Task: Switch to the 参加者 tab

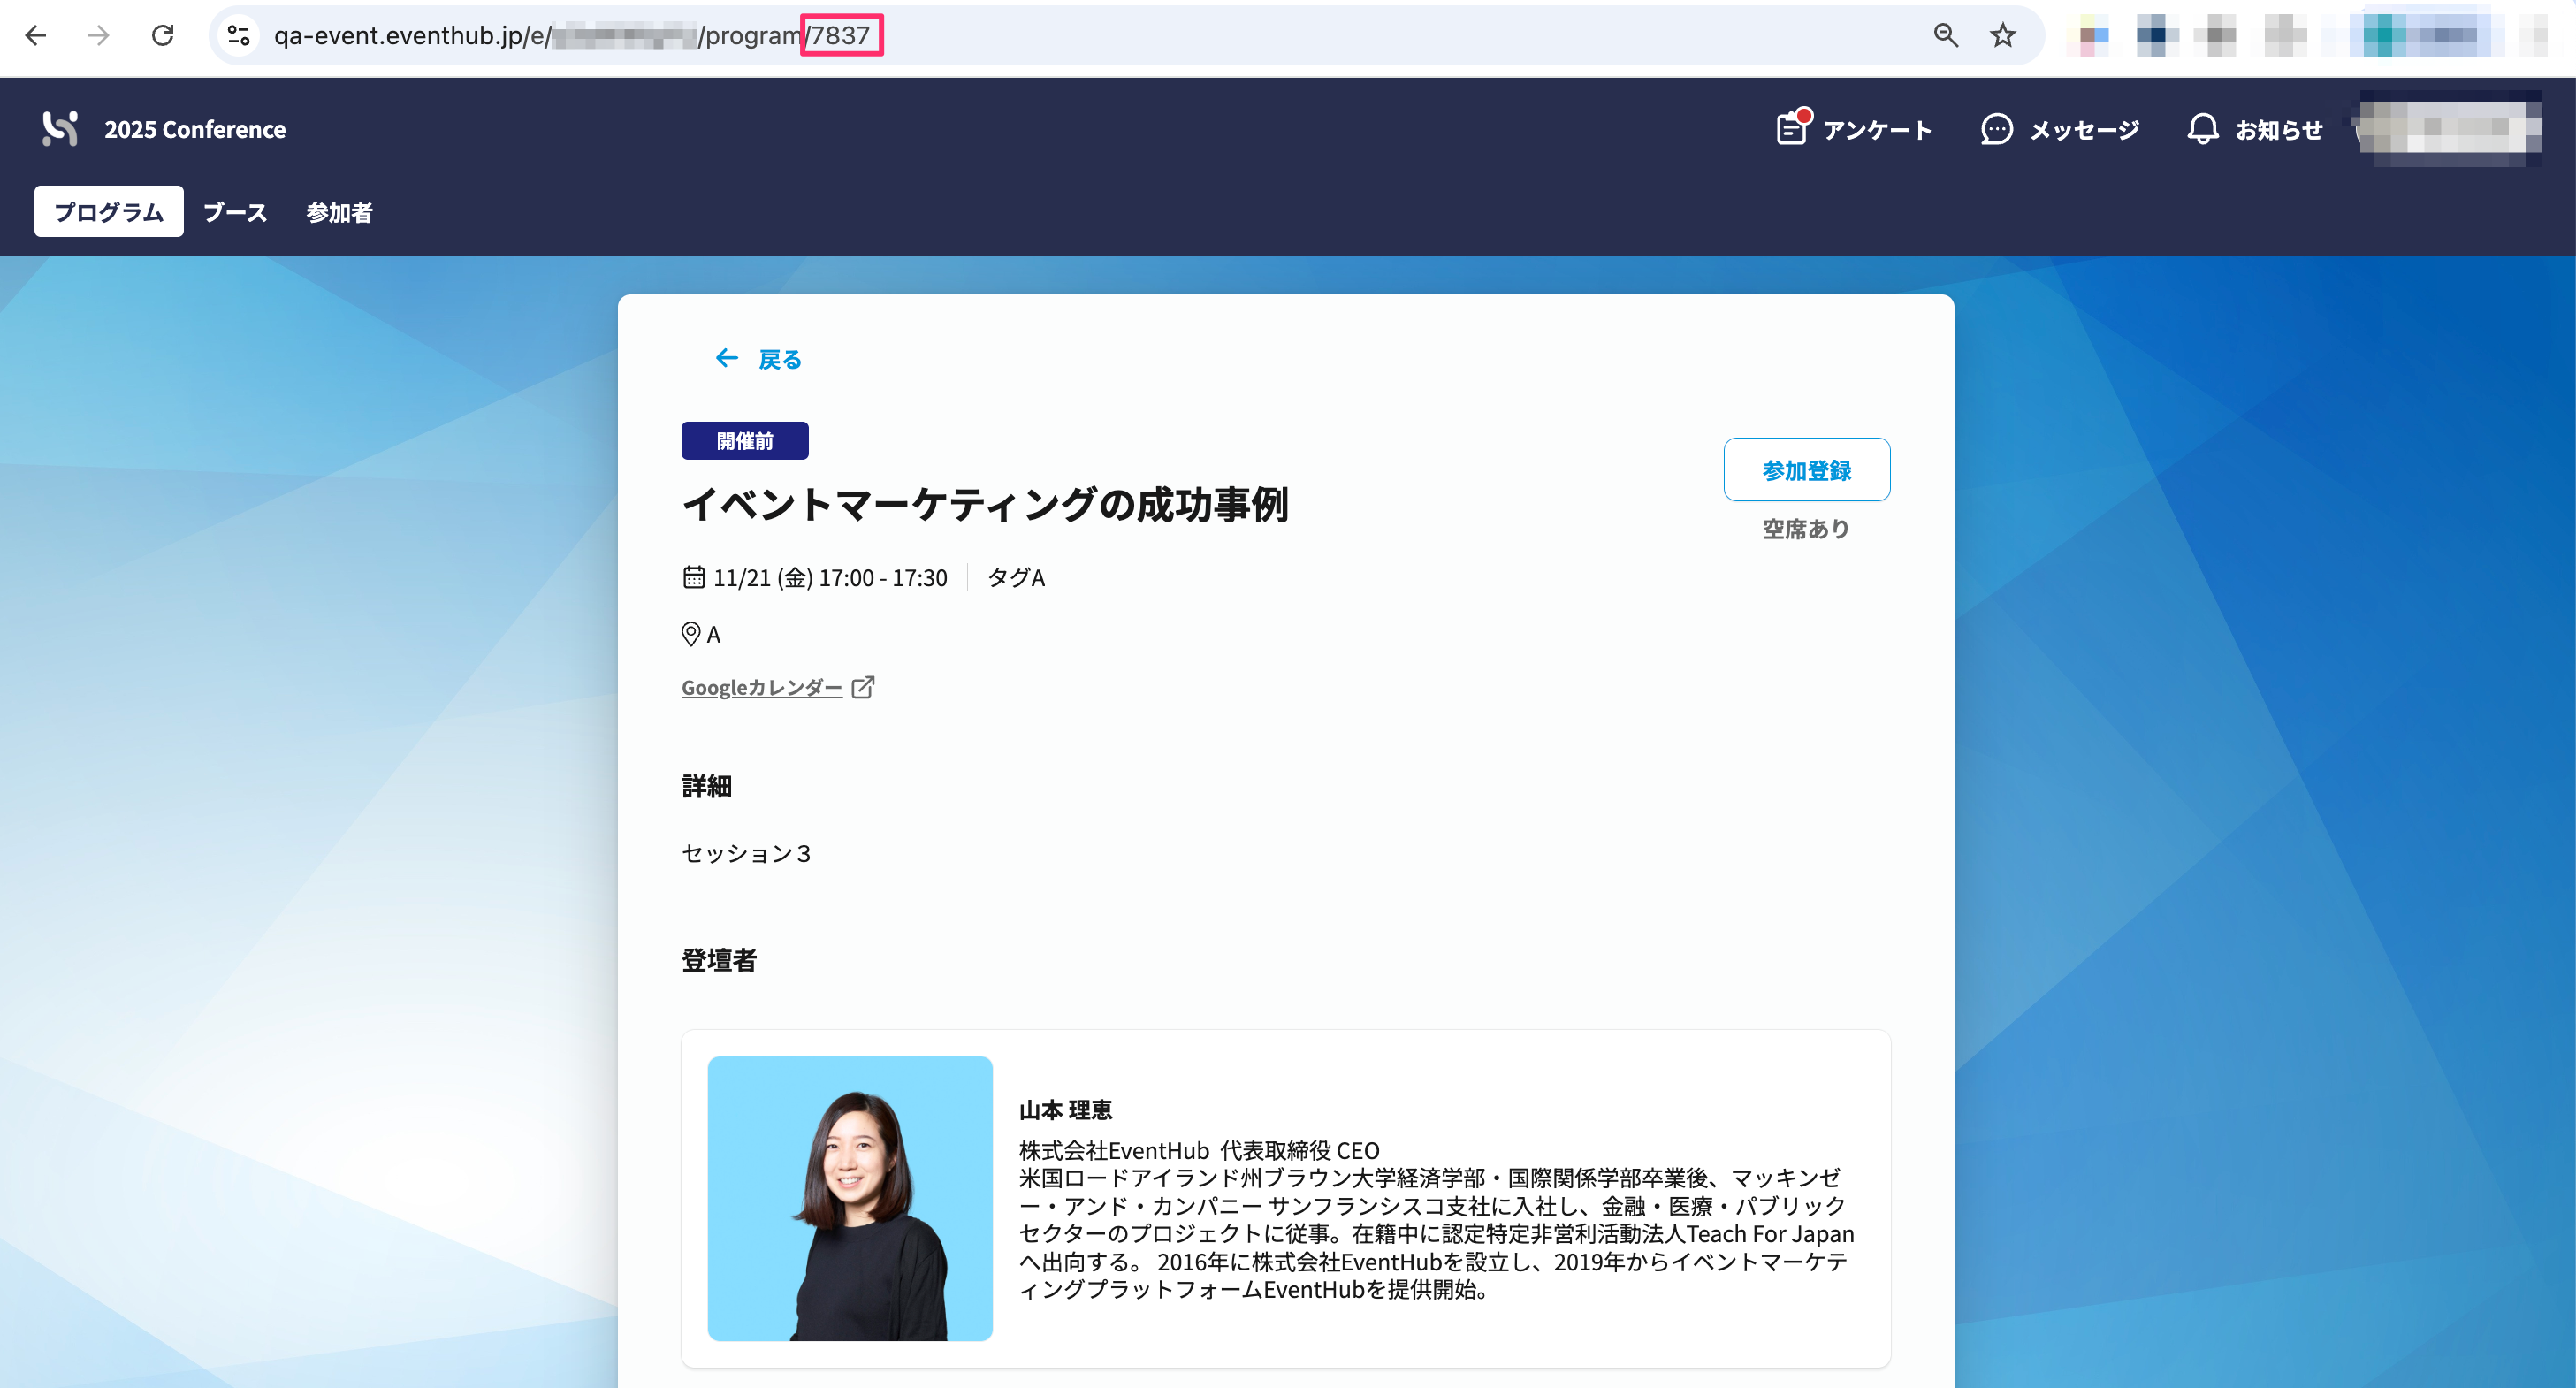Action: point(339,212)
